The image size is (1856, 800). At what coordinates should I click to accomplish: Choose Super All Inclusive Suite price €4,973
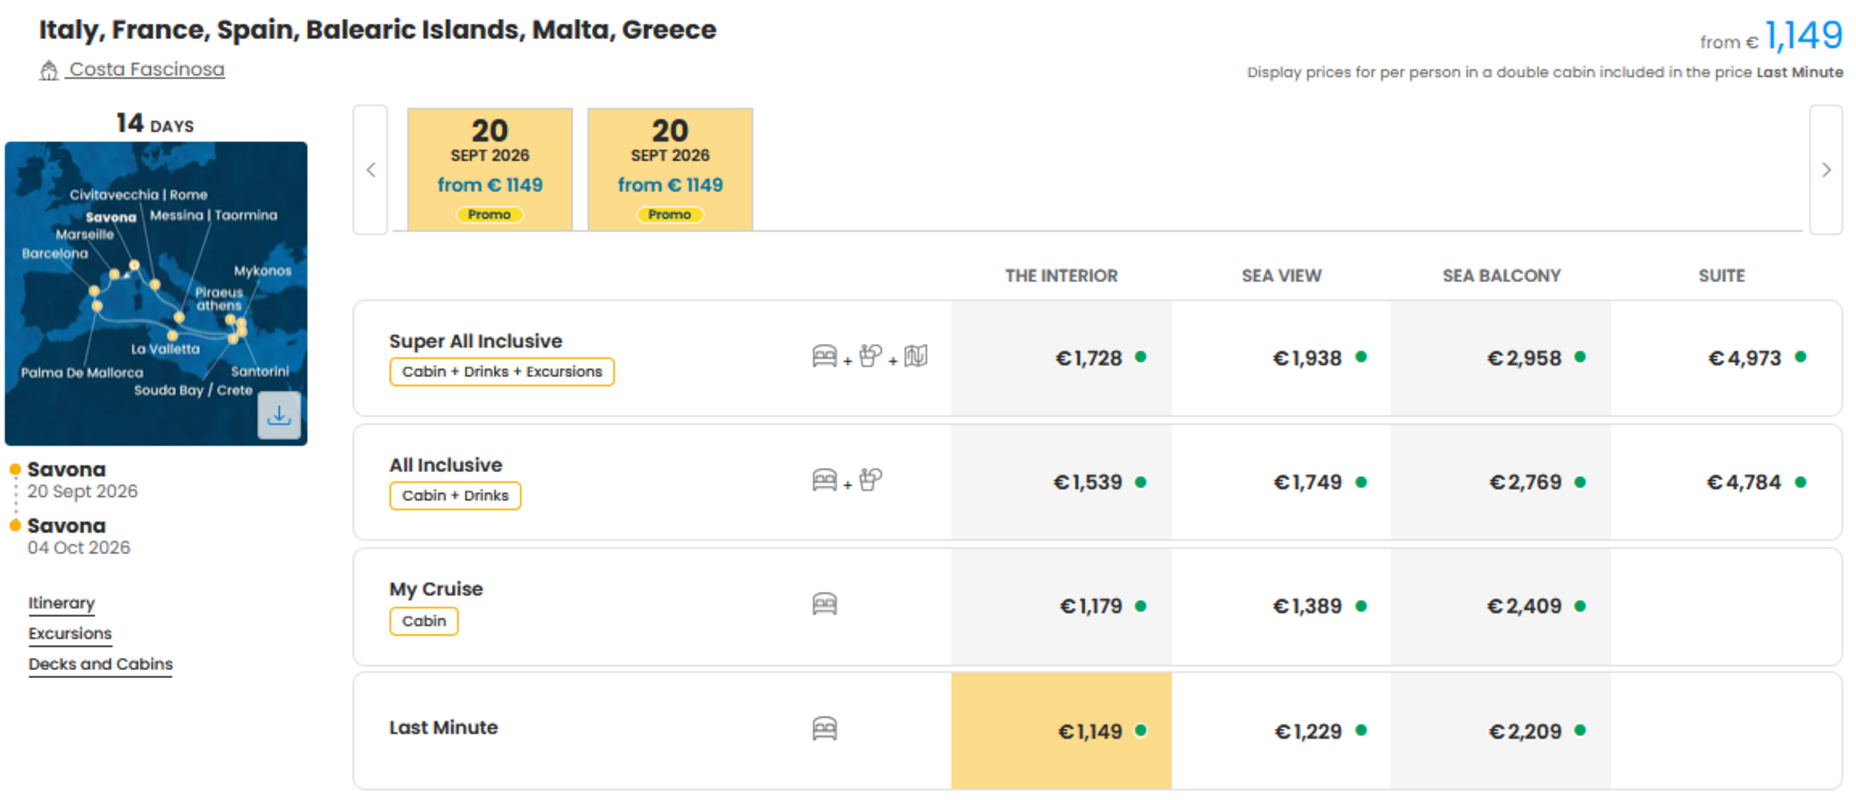[1726, 358]
